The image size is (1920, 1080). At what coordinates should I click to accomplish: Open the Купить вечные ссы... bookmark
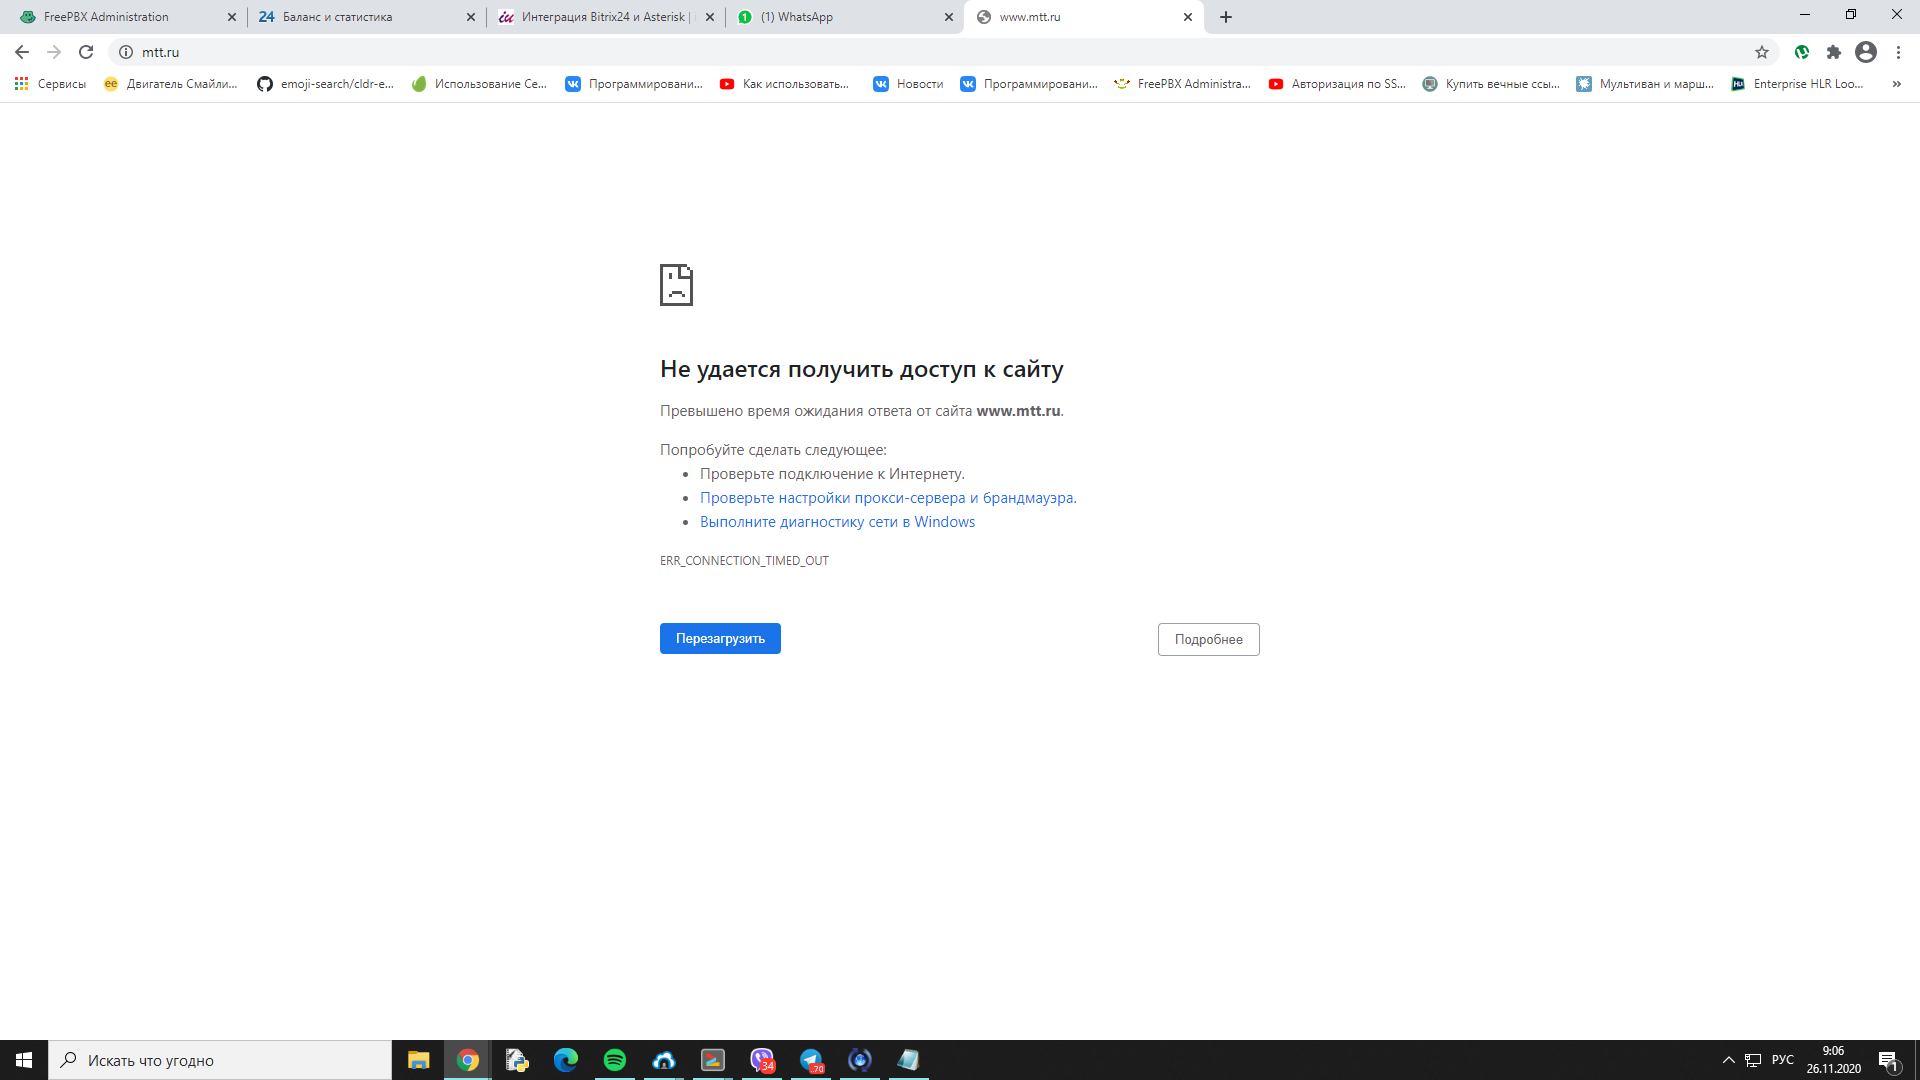pyautogui.click(x=1491, y=84)
